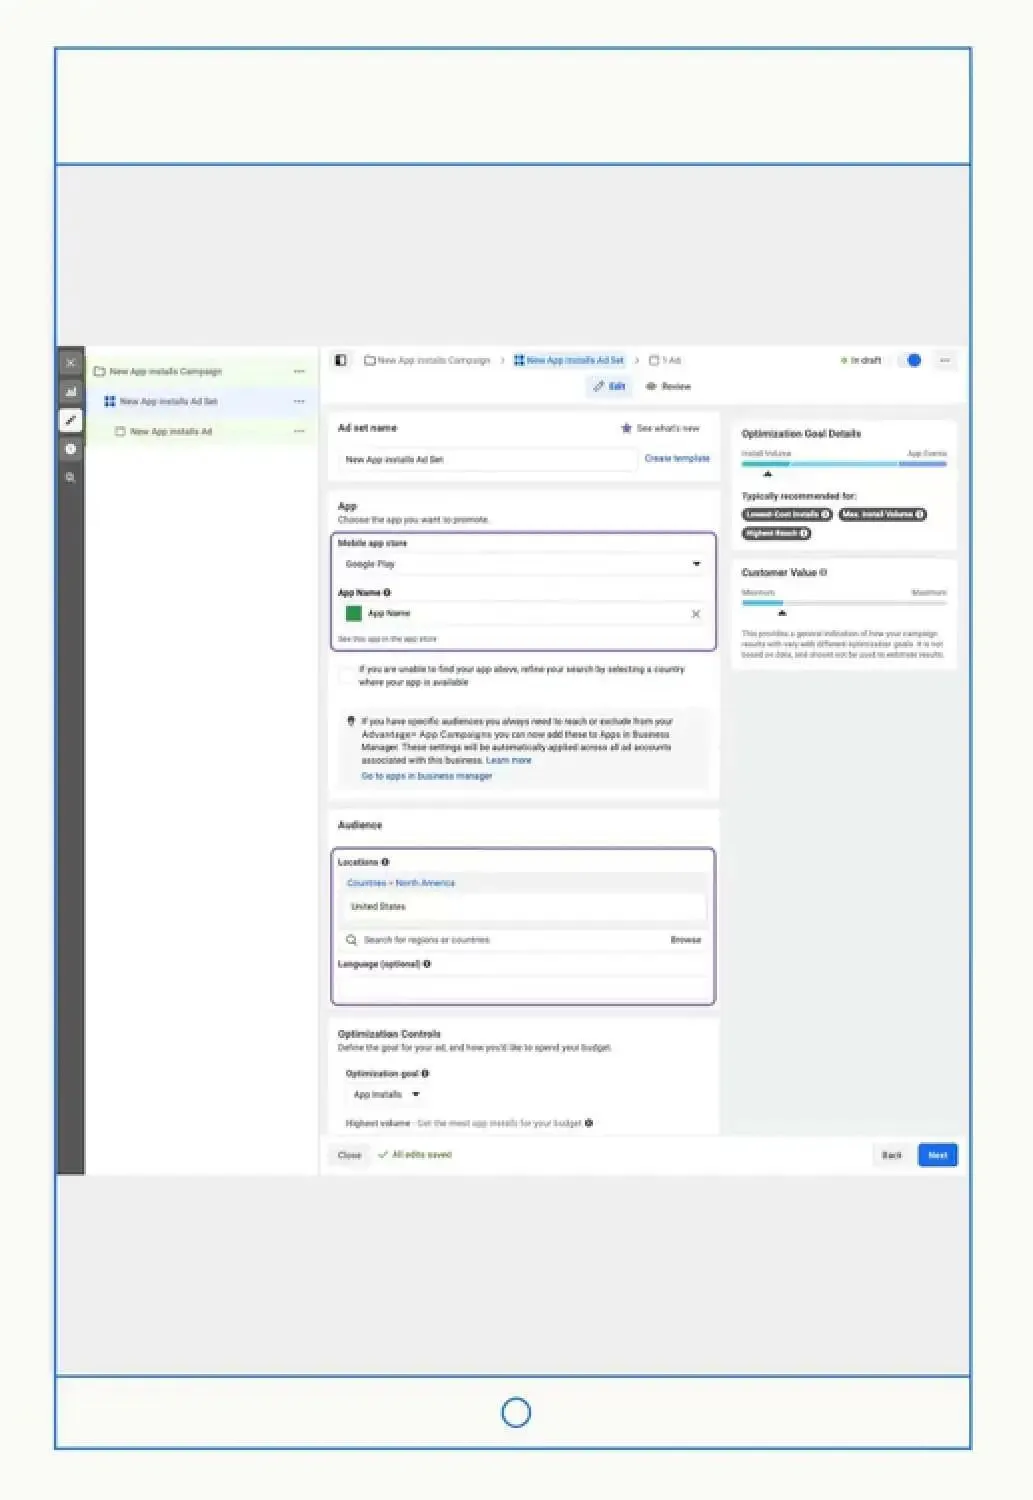The width and height of the screenshot is (1033, 1500).
Task: Open the Mobile app store Google Play dropdown
Action: 523,564
